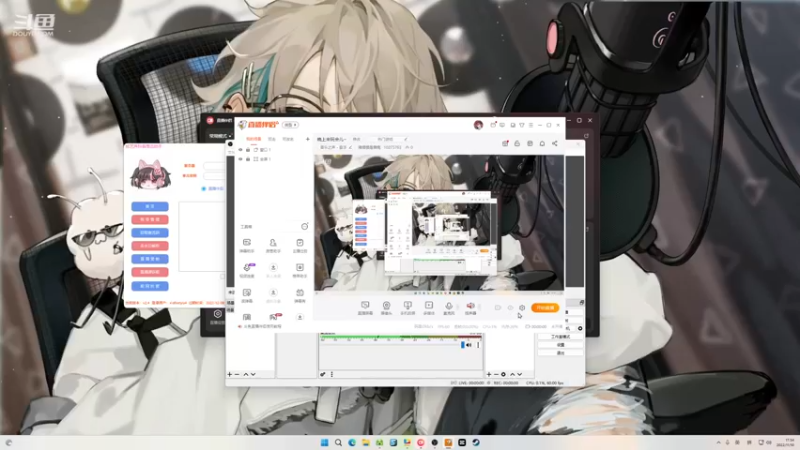Collapse toolbox with round icon beside 工具箱
The image size is (800, 450).
point(305,226)
